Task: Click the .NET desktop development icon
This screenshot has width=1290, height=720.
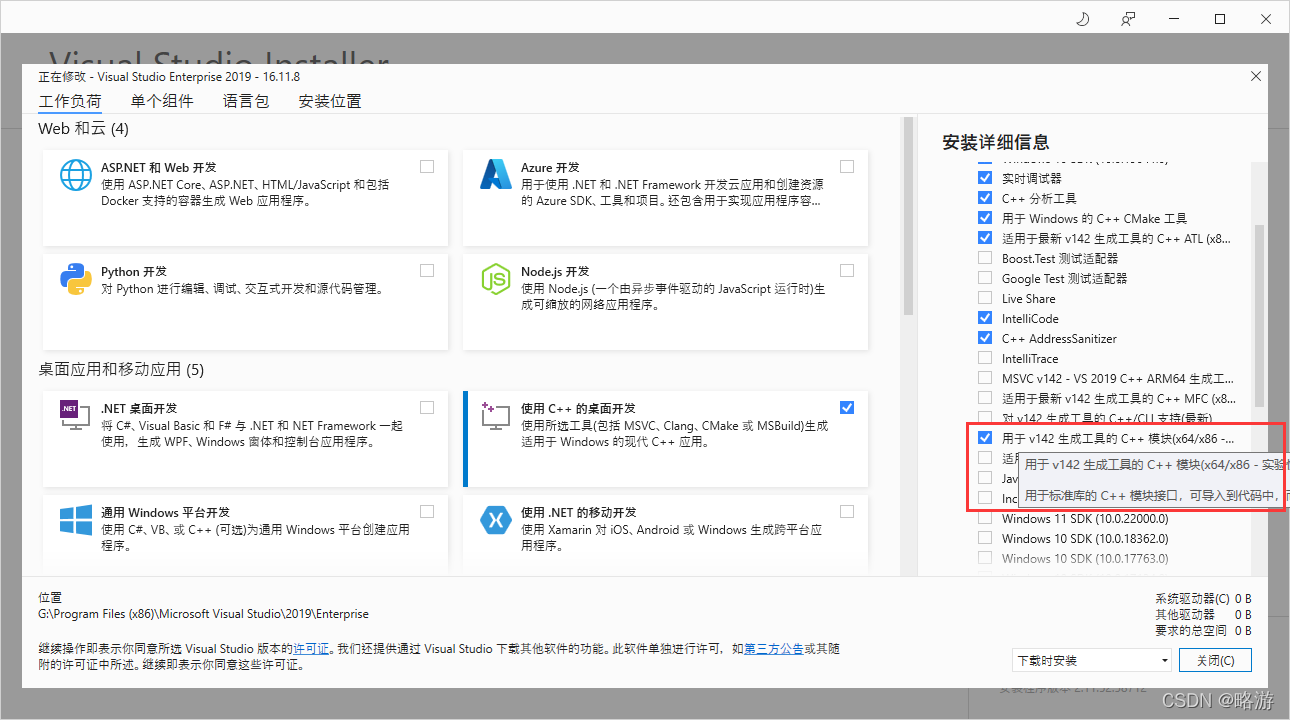Action: click(x=76, y=416)
